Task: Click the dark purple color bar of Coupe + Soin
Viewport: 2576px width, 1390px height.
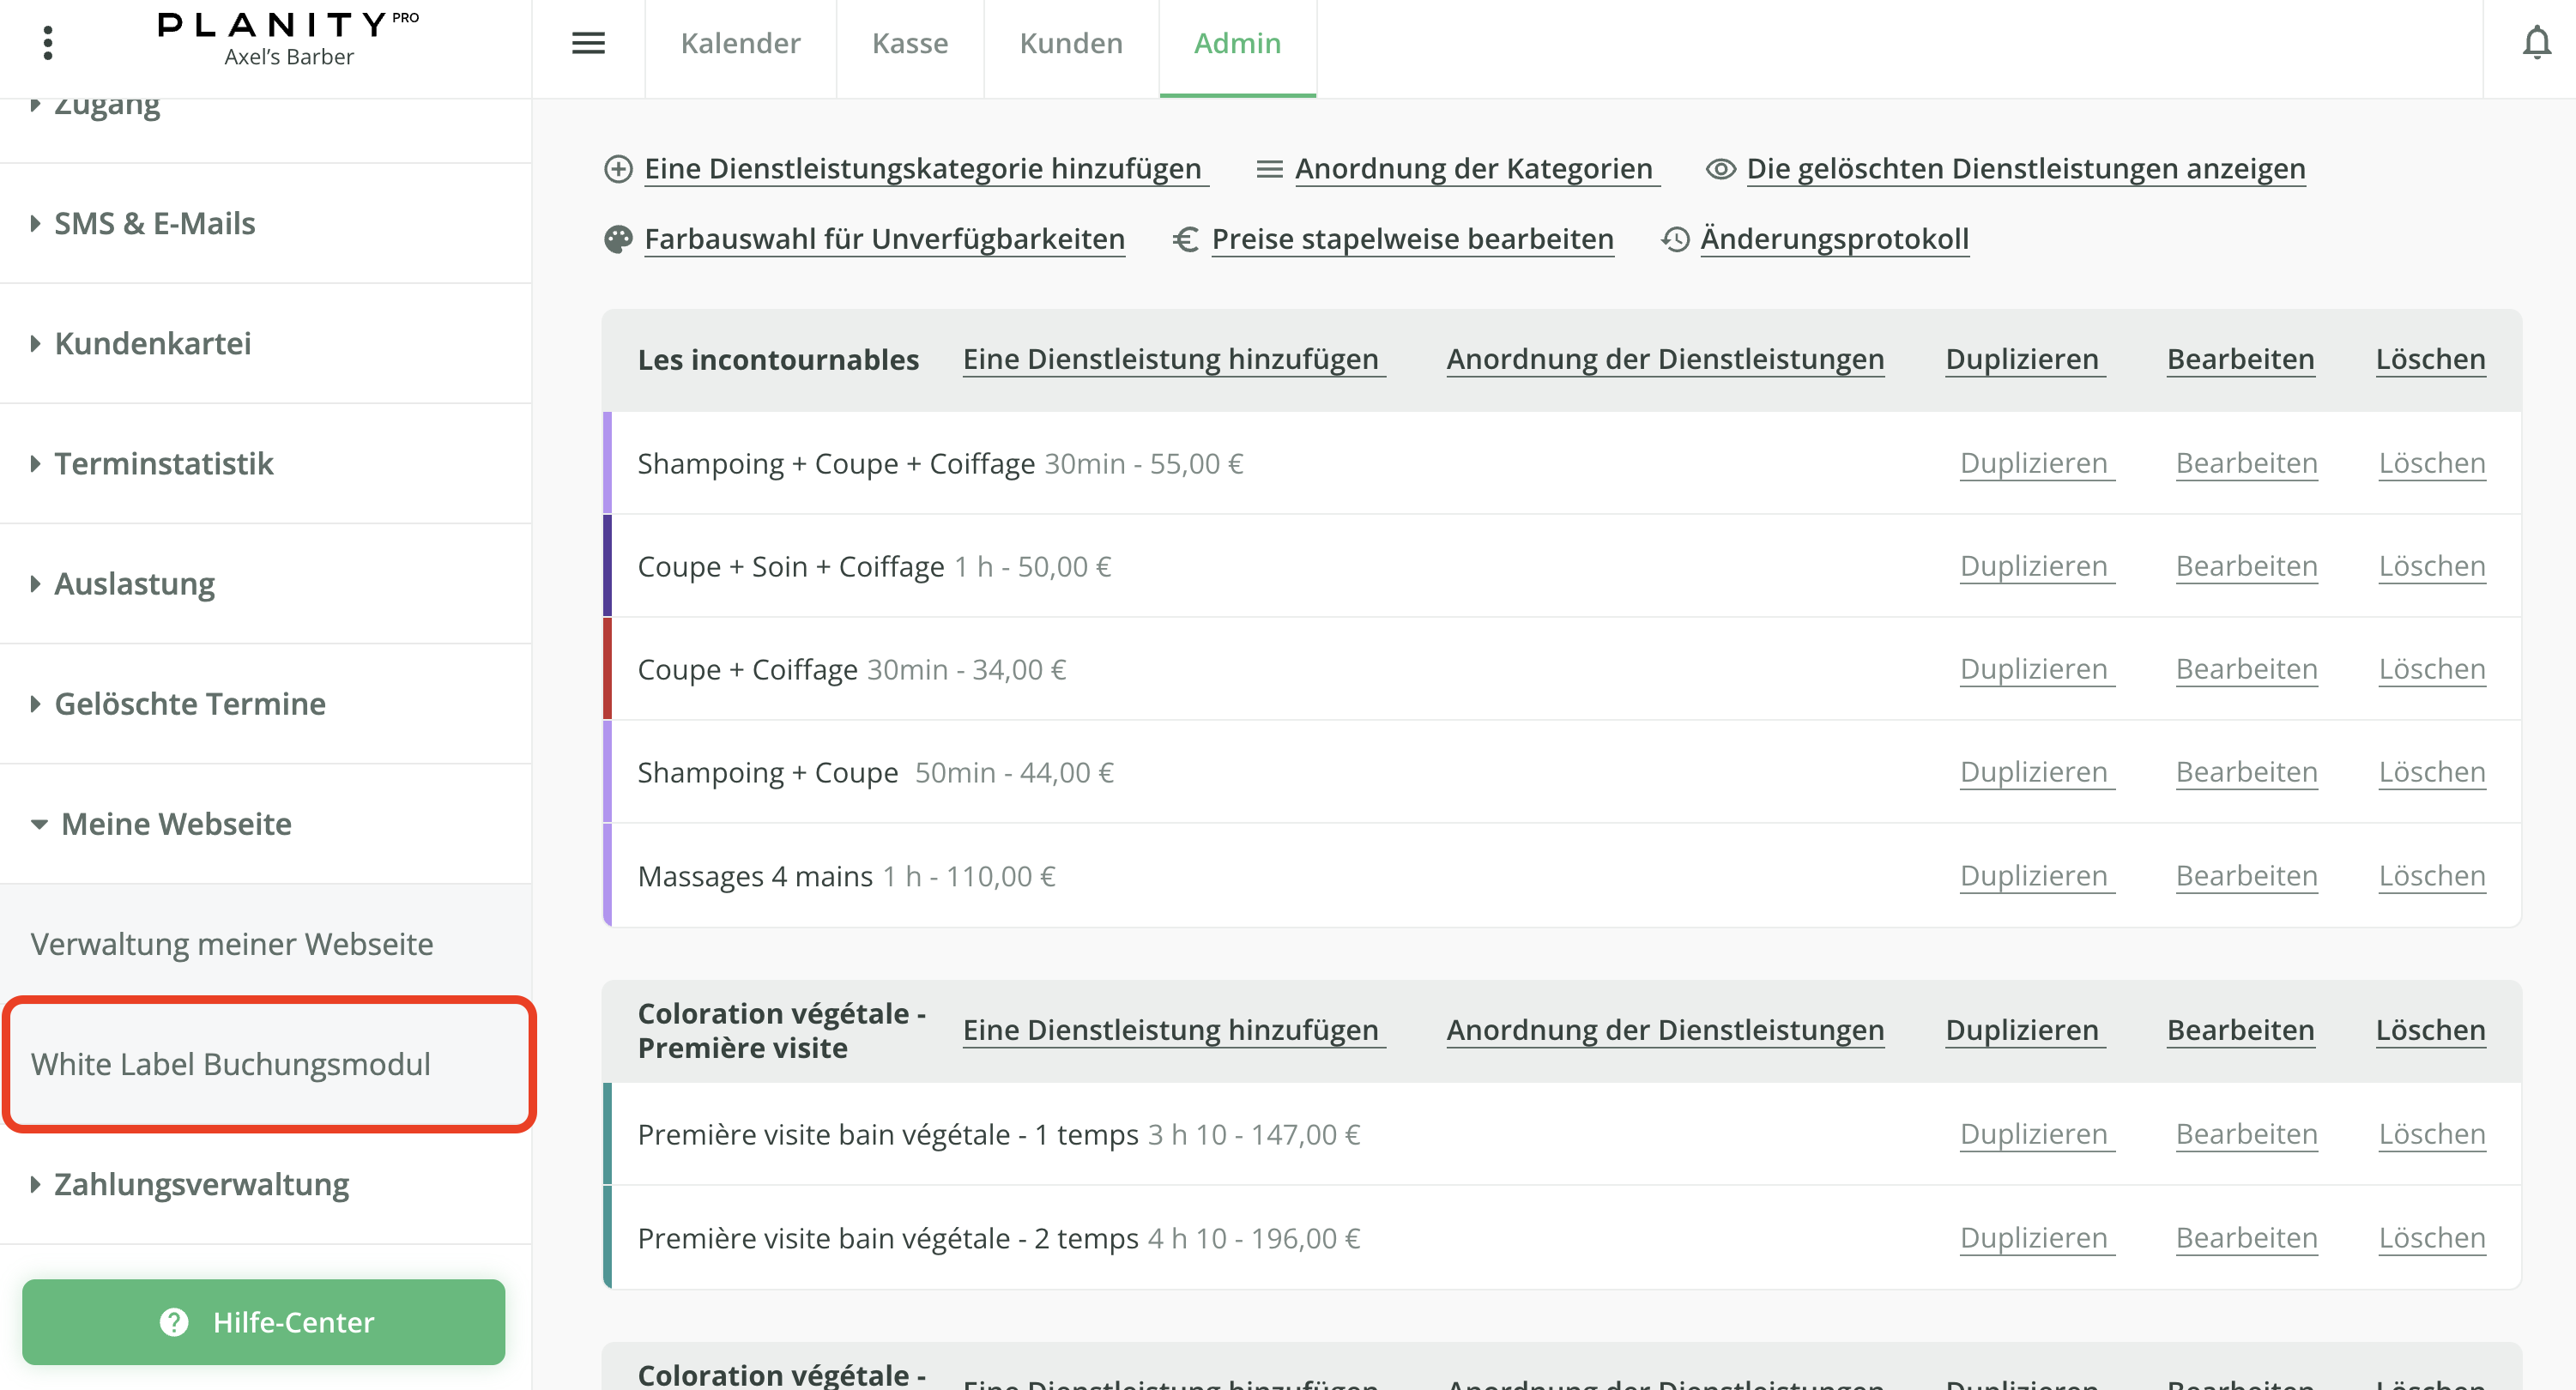Action: 607,566
